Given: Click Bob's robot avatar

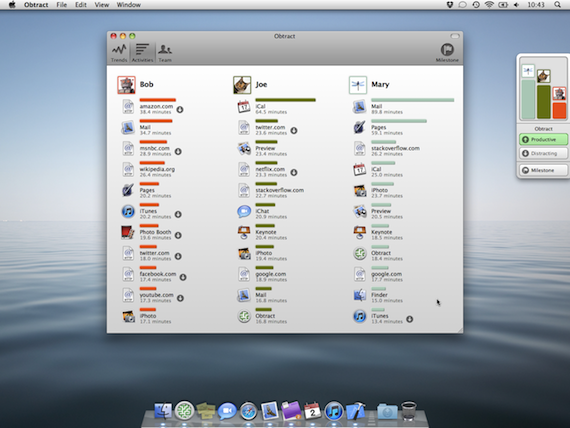Looking at the screenshot, I should click(x=126, y=85).
